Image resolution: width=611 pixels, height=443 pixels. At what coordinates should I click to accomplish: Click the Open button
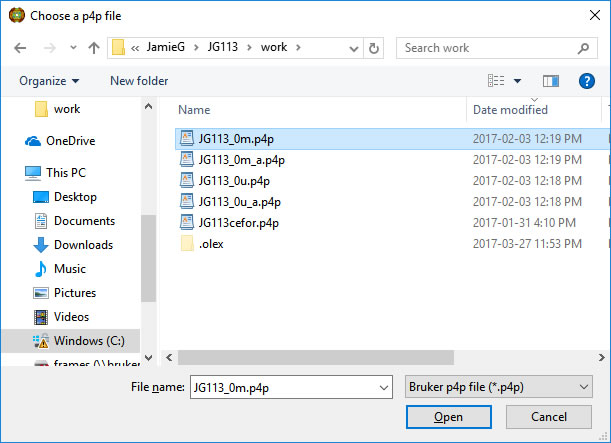click(x=448, y=417)
